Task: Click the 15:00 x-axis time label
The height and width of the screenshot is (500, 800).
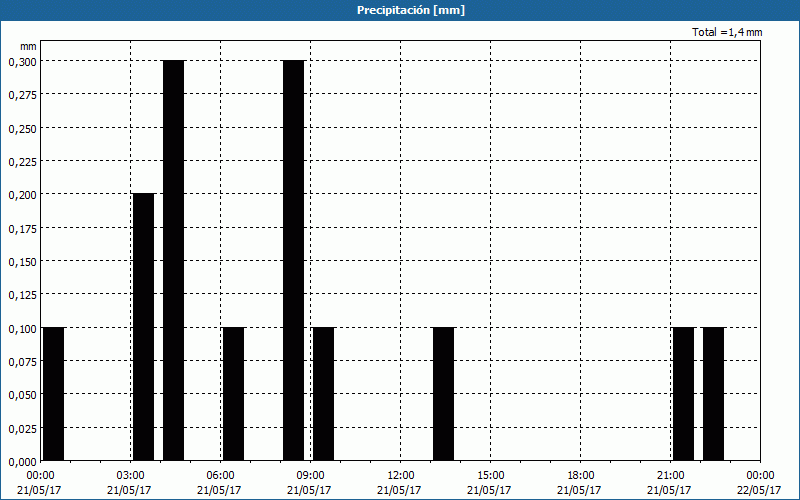Action: (490, 476)
